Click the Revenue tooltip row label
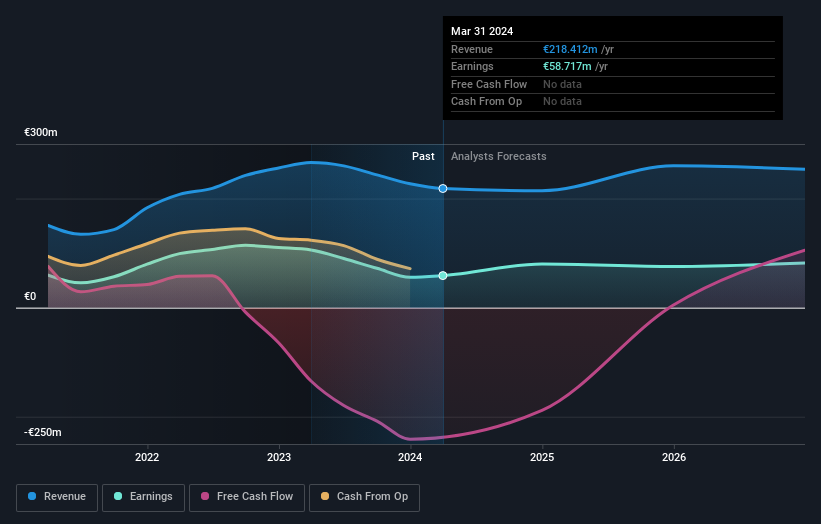821x524 pixels. coord(472,49)
